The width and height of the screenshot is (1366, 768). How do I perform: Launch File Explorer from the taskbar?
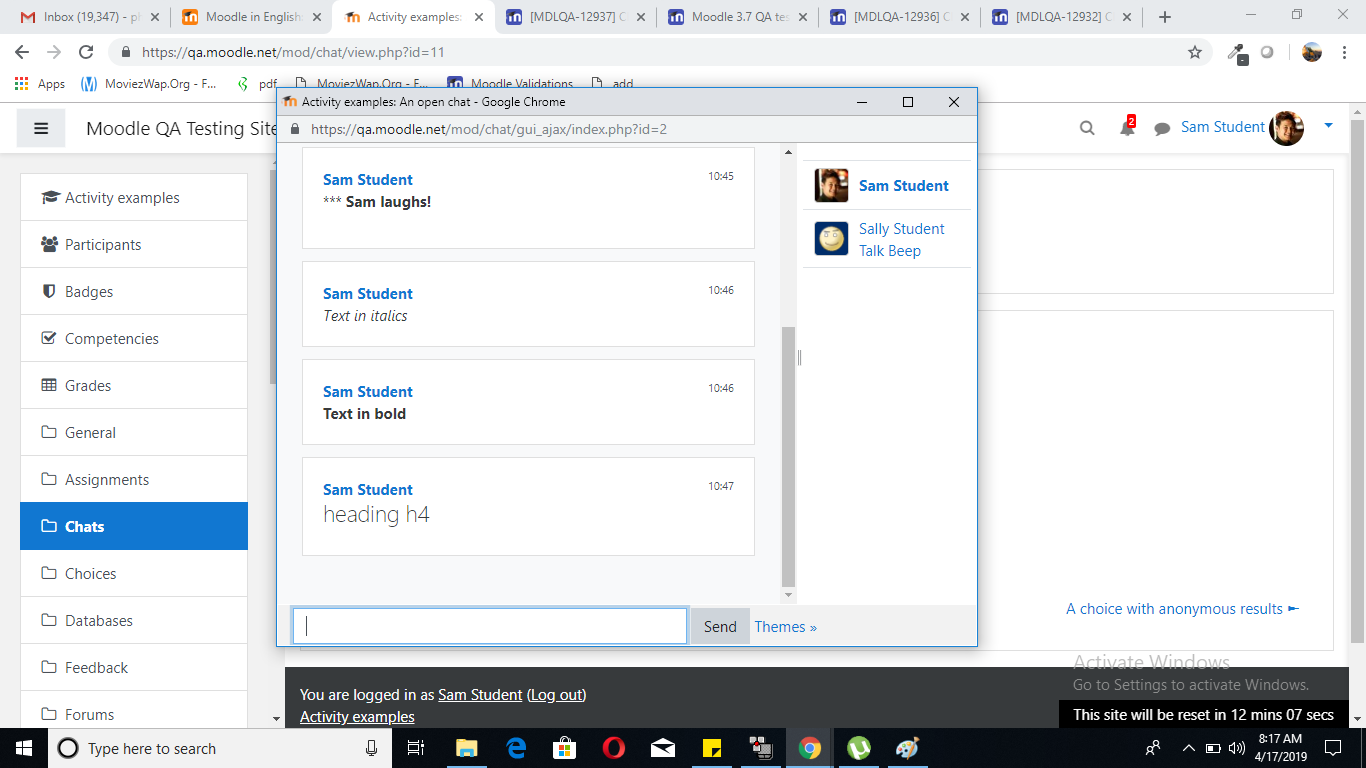click(x=466, y=748)
